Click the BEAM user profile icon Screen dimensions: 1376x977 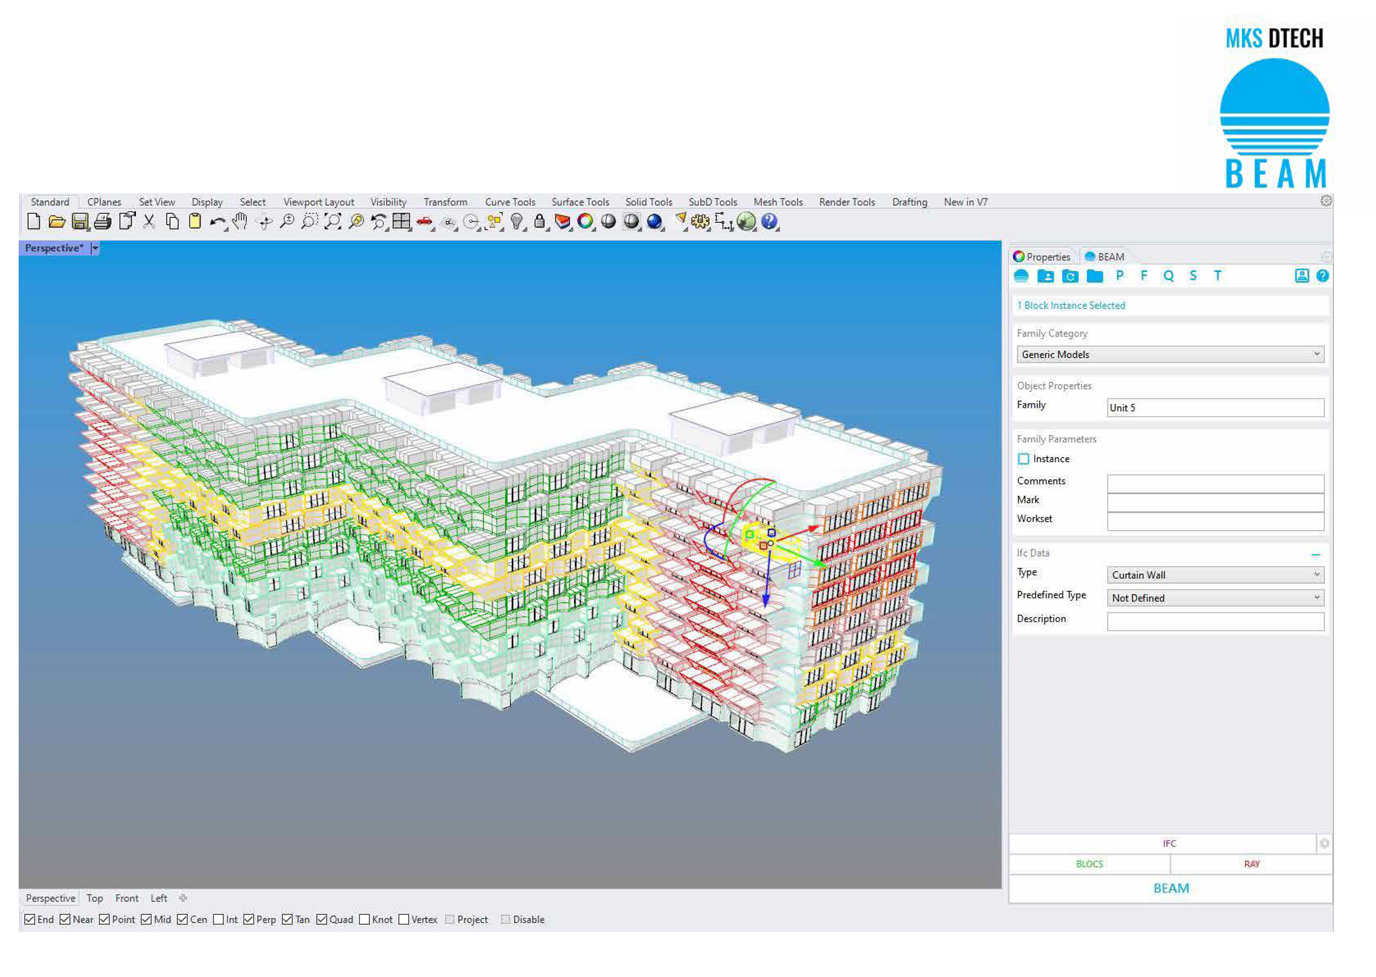click(x=1301, y=276)
